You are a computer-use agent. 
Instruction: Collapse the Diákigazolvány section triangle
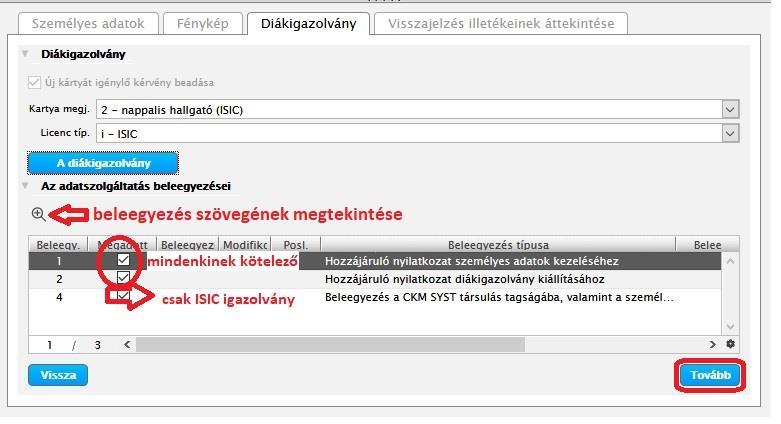(25, 54)
